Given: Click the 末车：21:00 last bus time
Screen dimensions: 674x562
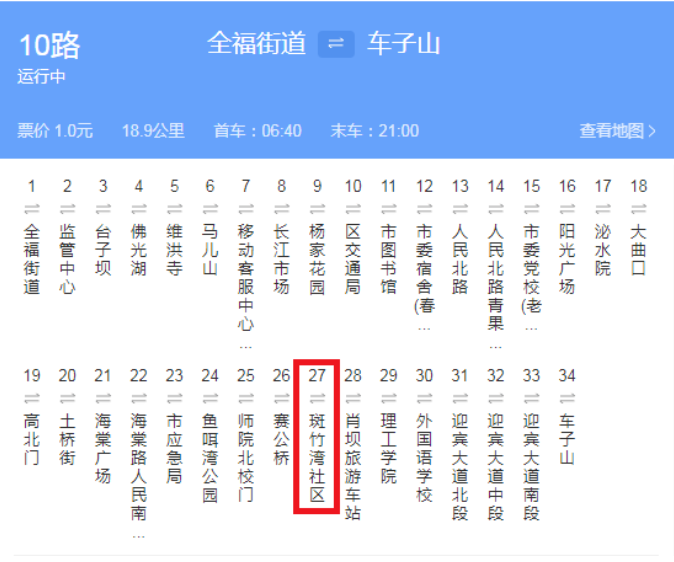Looking at the screenshot, I should pyautogui.click(x=375, y=131).
